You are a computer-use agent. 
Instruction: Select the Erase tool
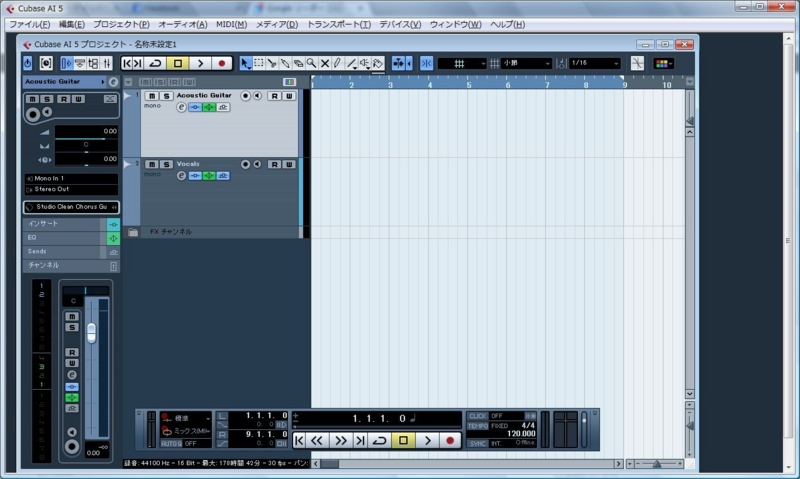(x=298, y=63)
